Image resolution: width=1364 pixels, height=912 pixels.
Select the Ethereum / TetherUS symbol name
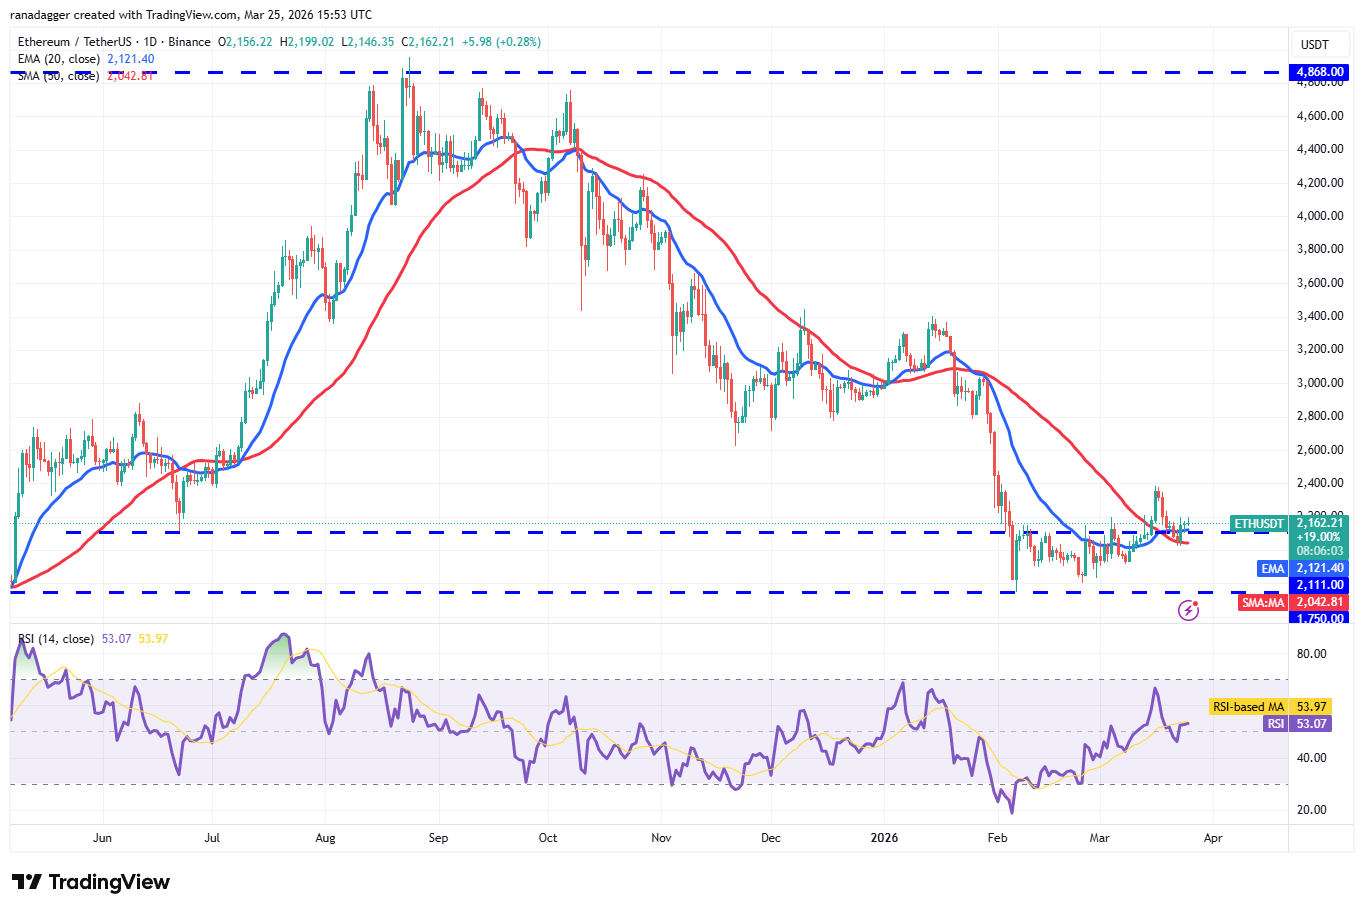(80, 42)
